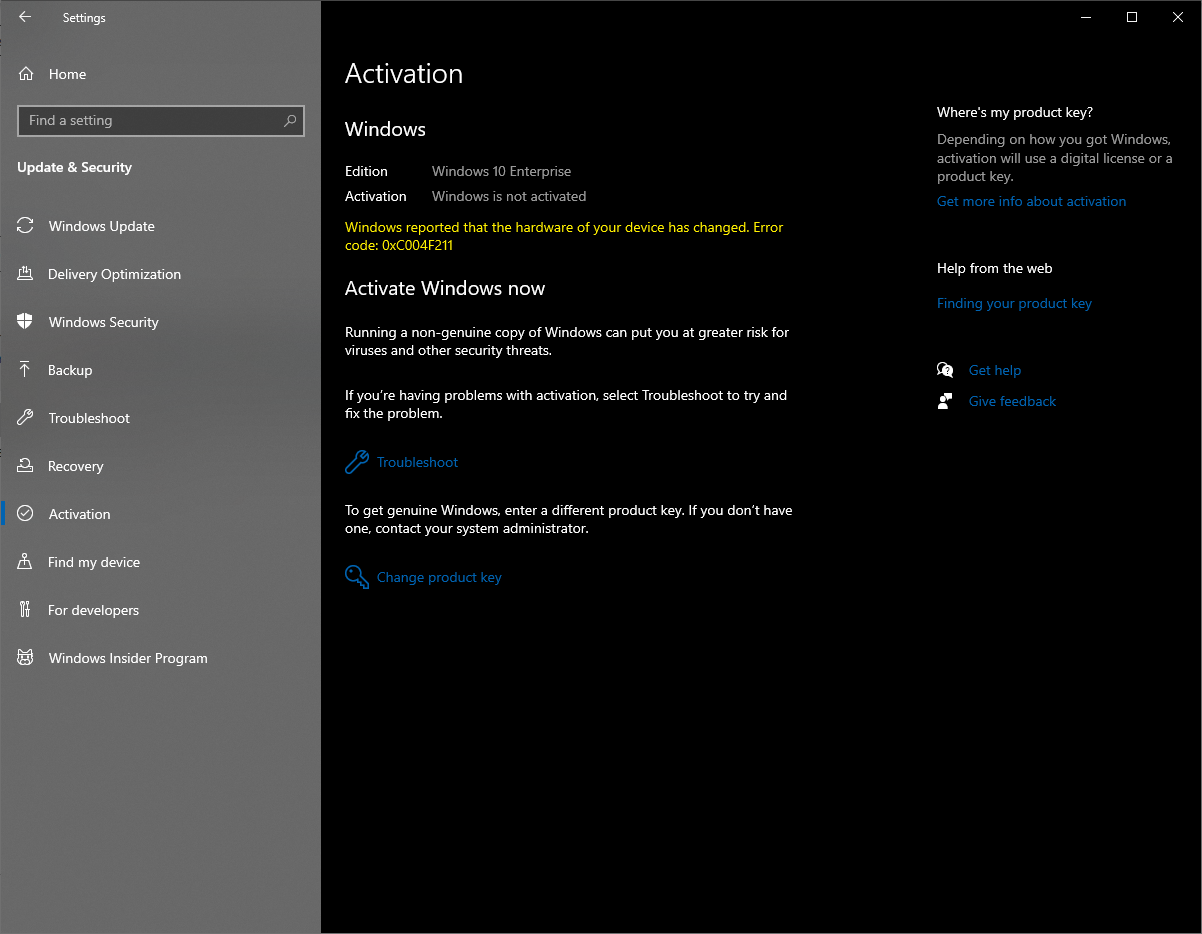Select the Backup upload arrow icon
This screenshot has height=934, width=1202.
click(x=26, y=370)
